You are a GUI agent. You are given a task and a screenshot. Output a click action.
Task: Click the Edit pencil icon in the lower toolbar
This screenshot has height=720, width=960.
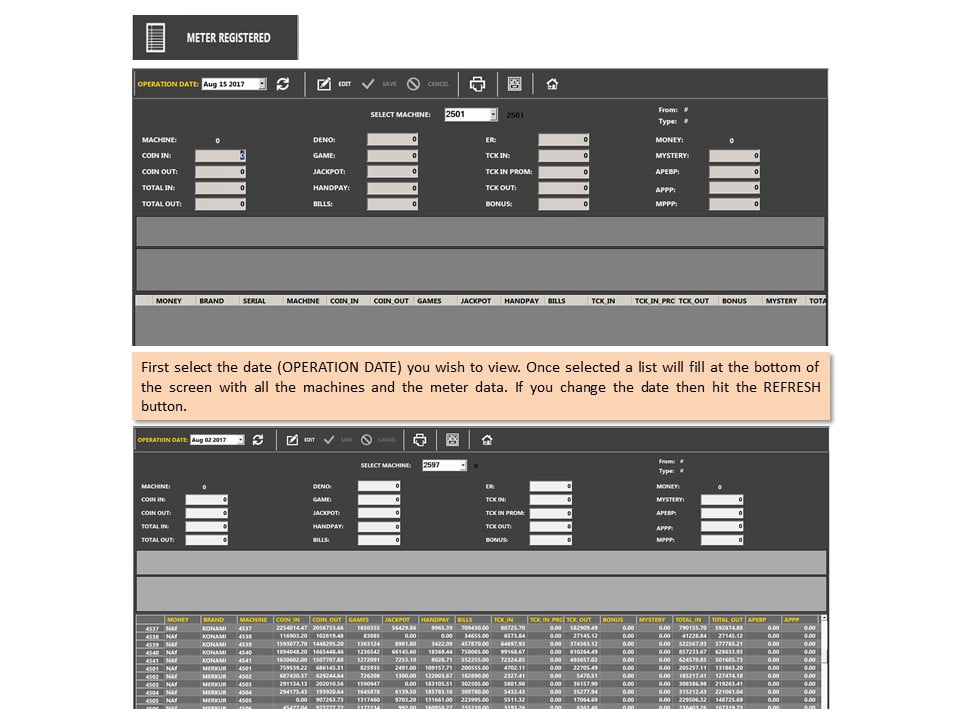[x=293, y=440]
